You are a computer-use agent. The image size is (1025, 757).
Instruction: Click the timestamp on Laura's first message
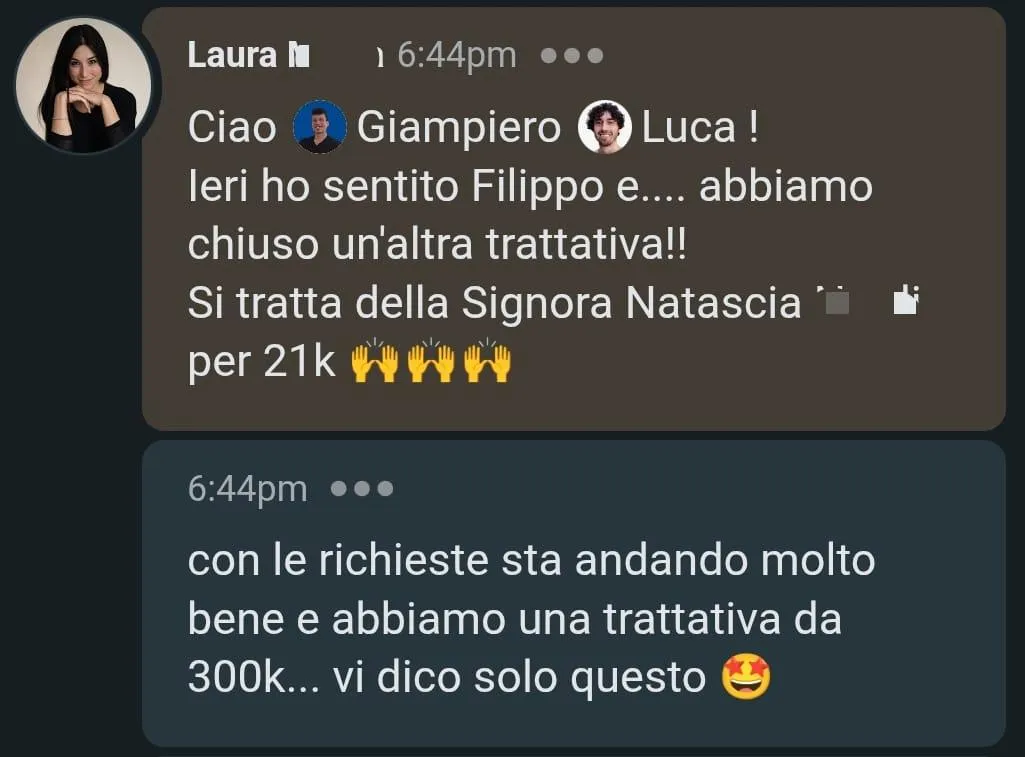point(457,55)
